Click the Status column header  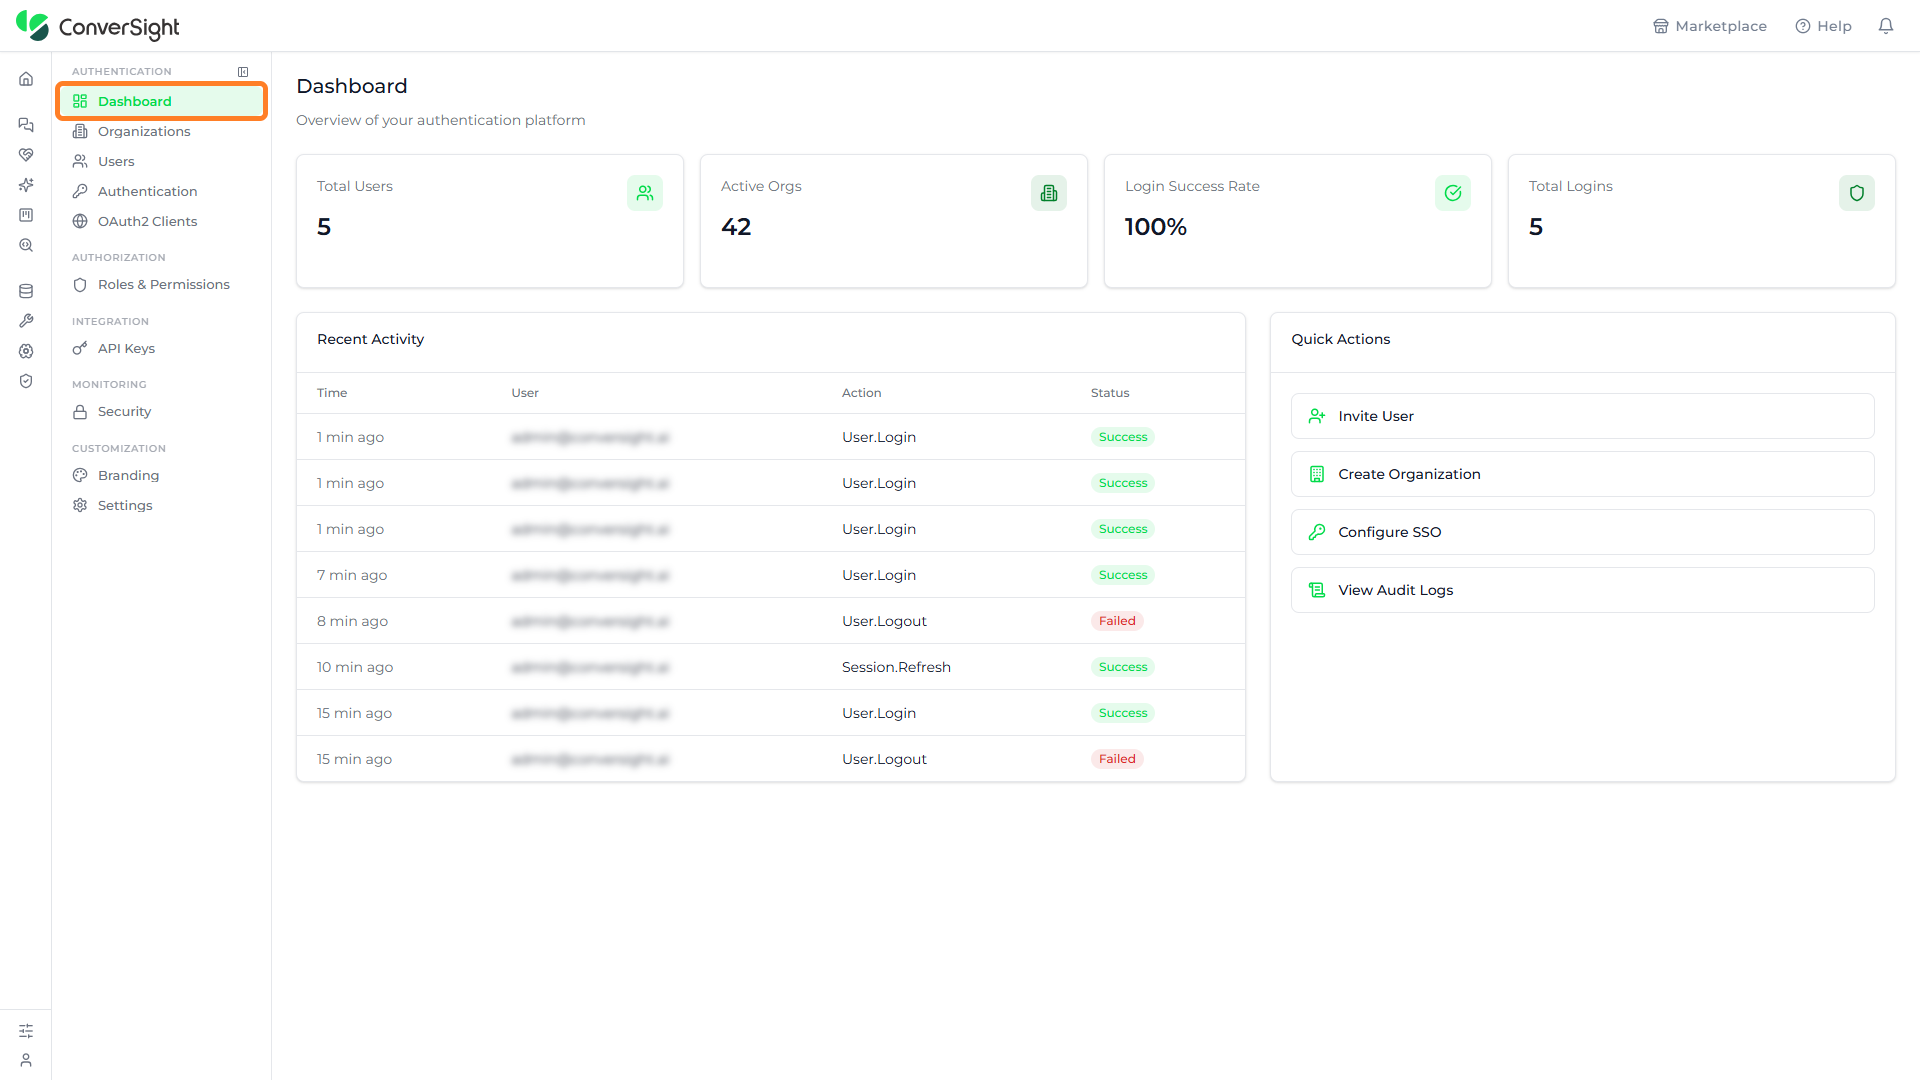point(1110,393)
